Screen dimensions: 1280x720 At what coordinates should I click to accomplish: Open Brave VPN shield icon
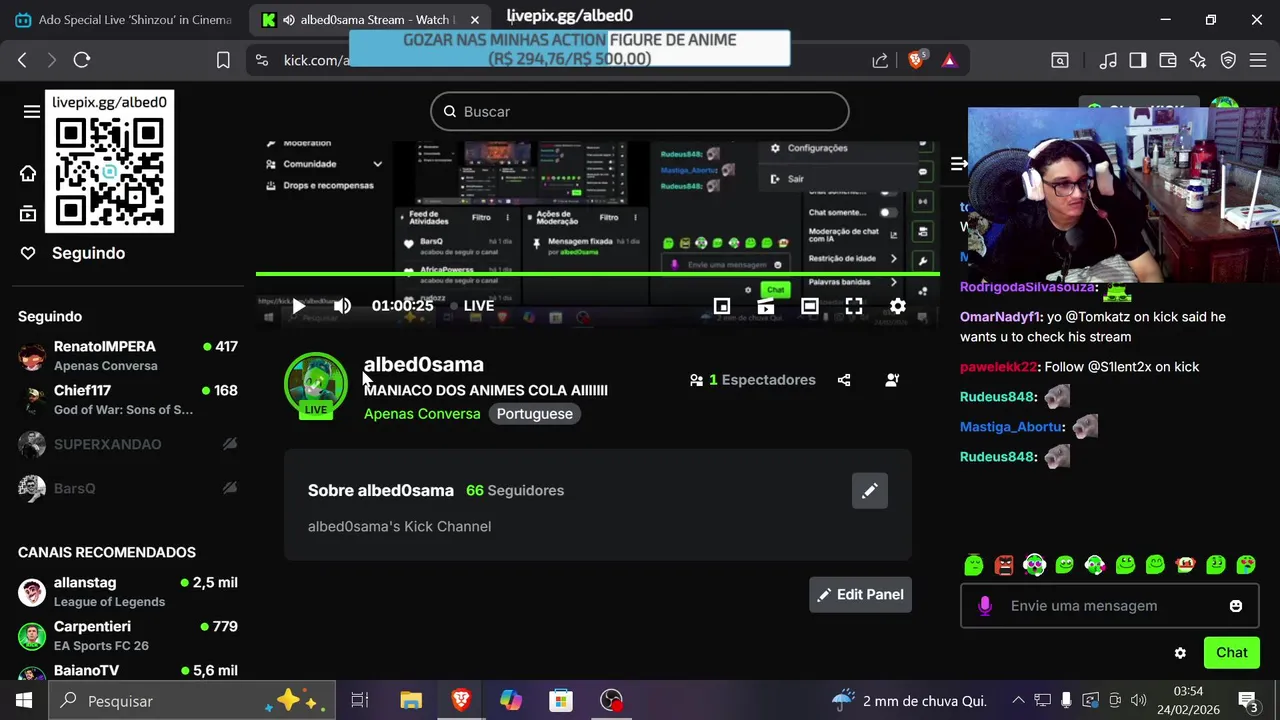pyautogui.click(x=1229, y=60)
